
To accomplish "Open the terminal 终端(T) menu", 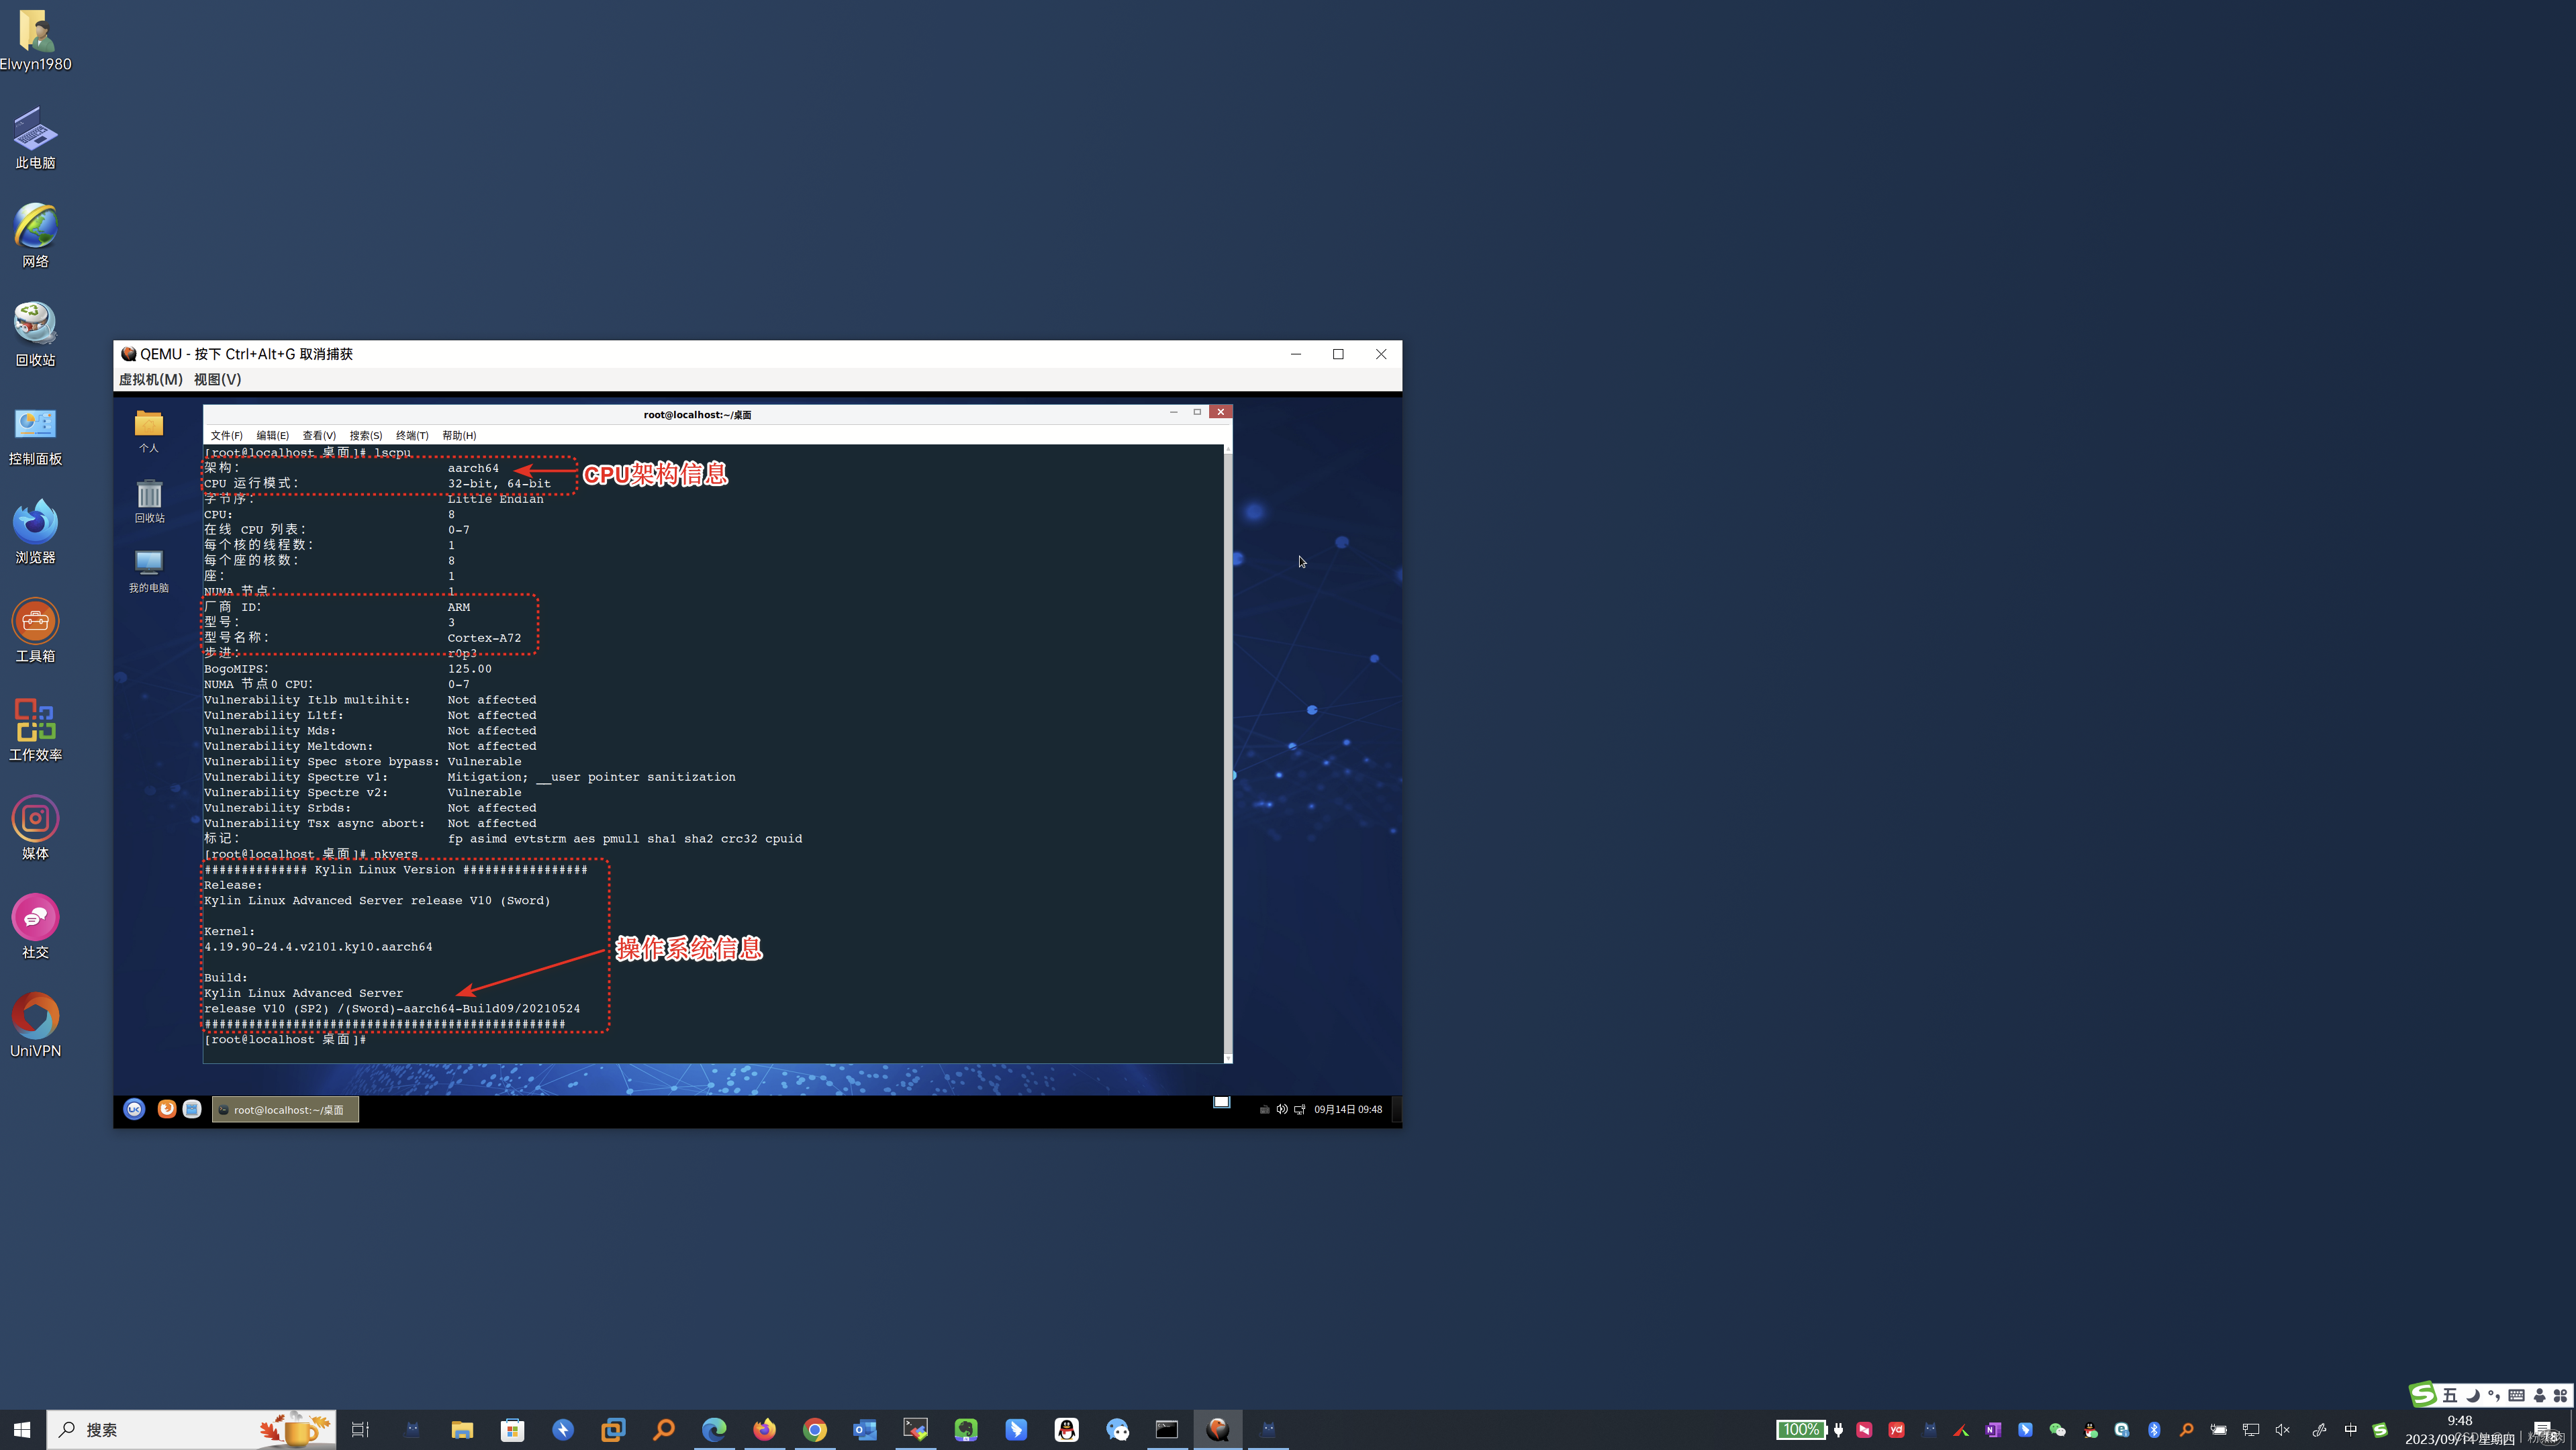I will [412, 435].
